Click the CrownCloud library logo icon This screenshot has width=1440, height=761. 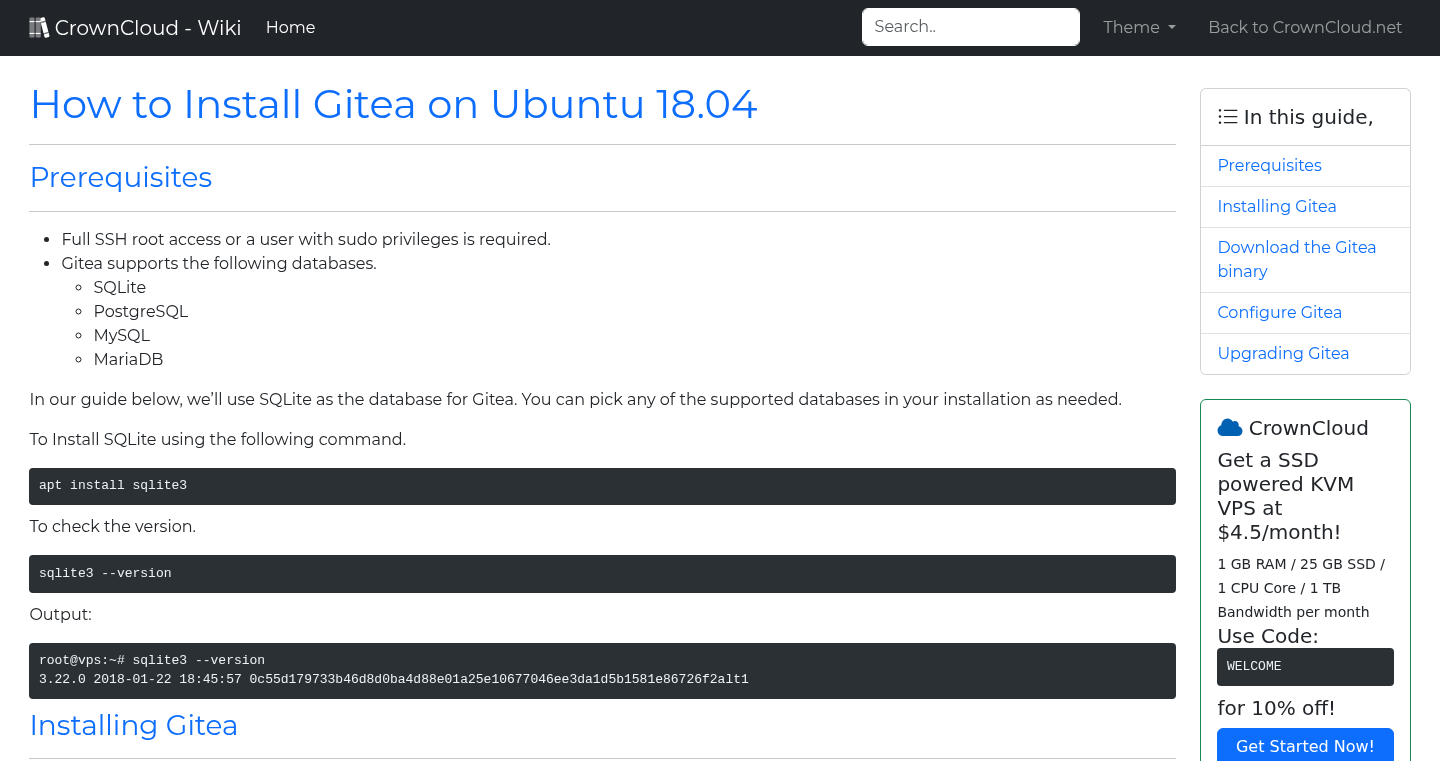pyautogui.click(x=39, y=26)
